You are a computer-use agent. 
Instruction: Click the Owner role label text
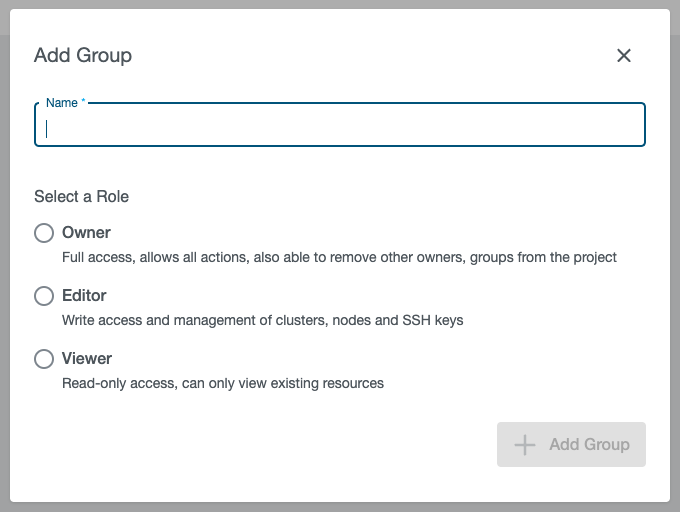[x=86, y=233]
